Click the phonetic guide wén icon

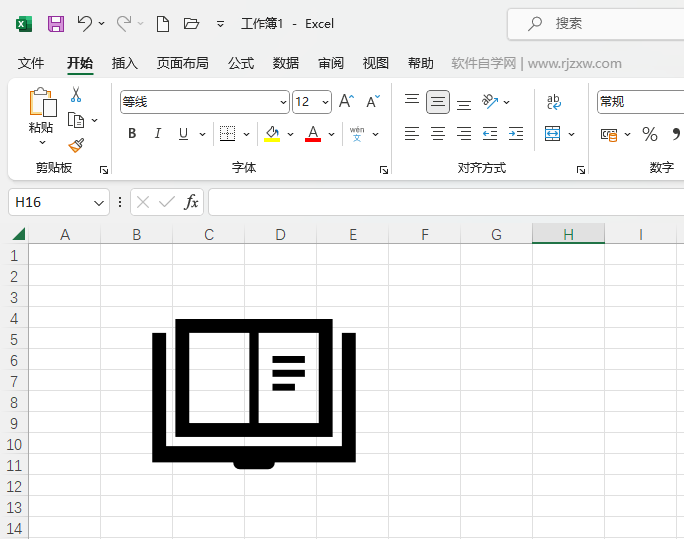tap(357, 134)
